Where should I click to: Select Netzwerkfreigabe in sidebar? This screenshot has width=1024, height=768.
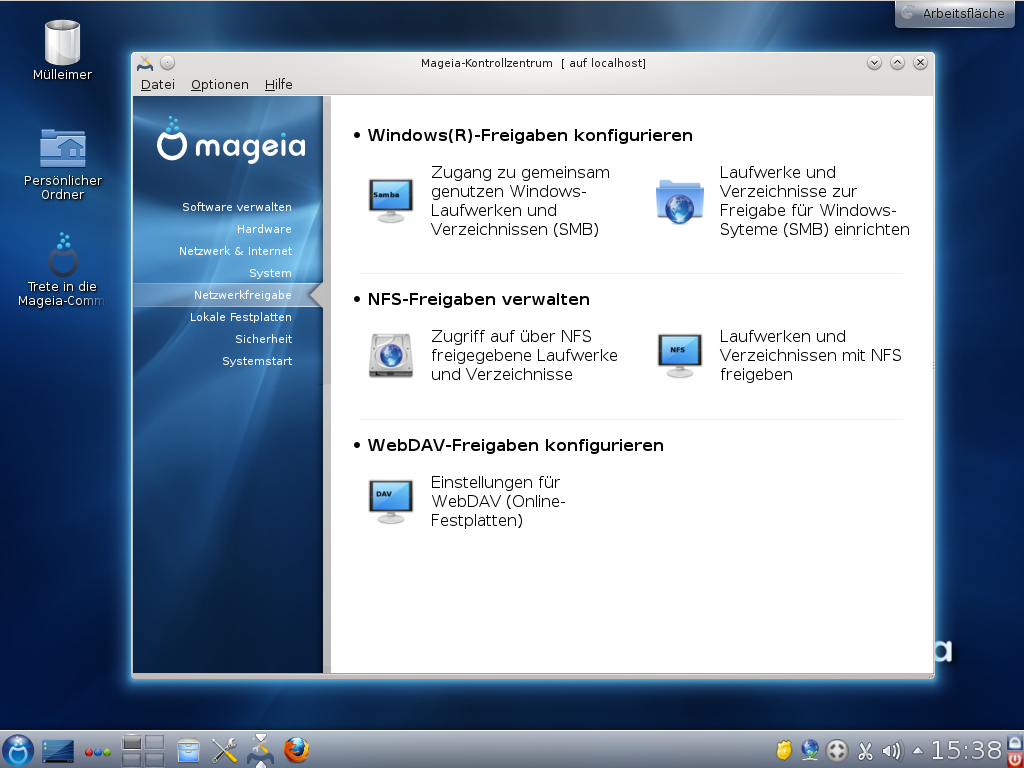pos(228,295)
